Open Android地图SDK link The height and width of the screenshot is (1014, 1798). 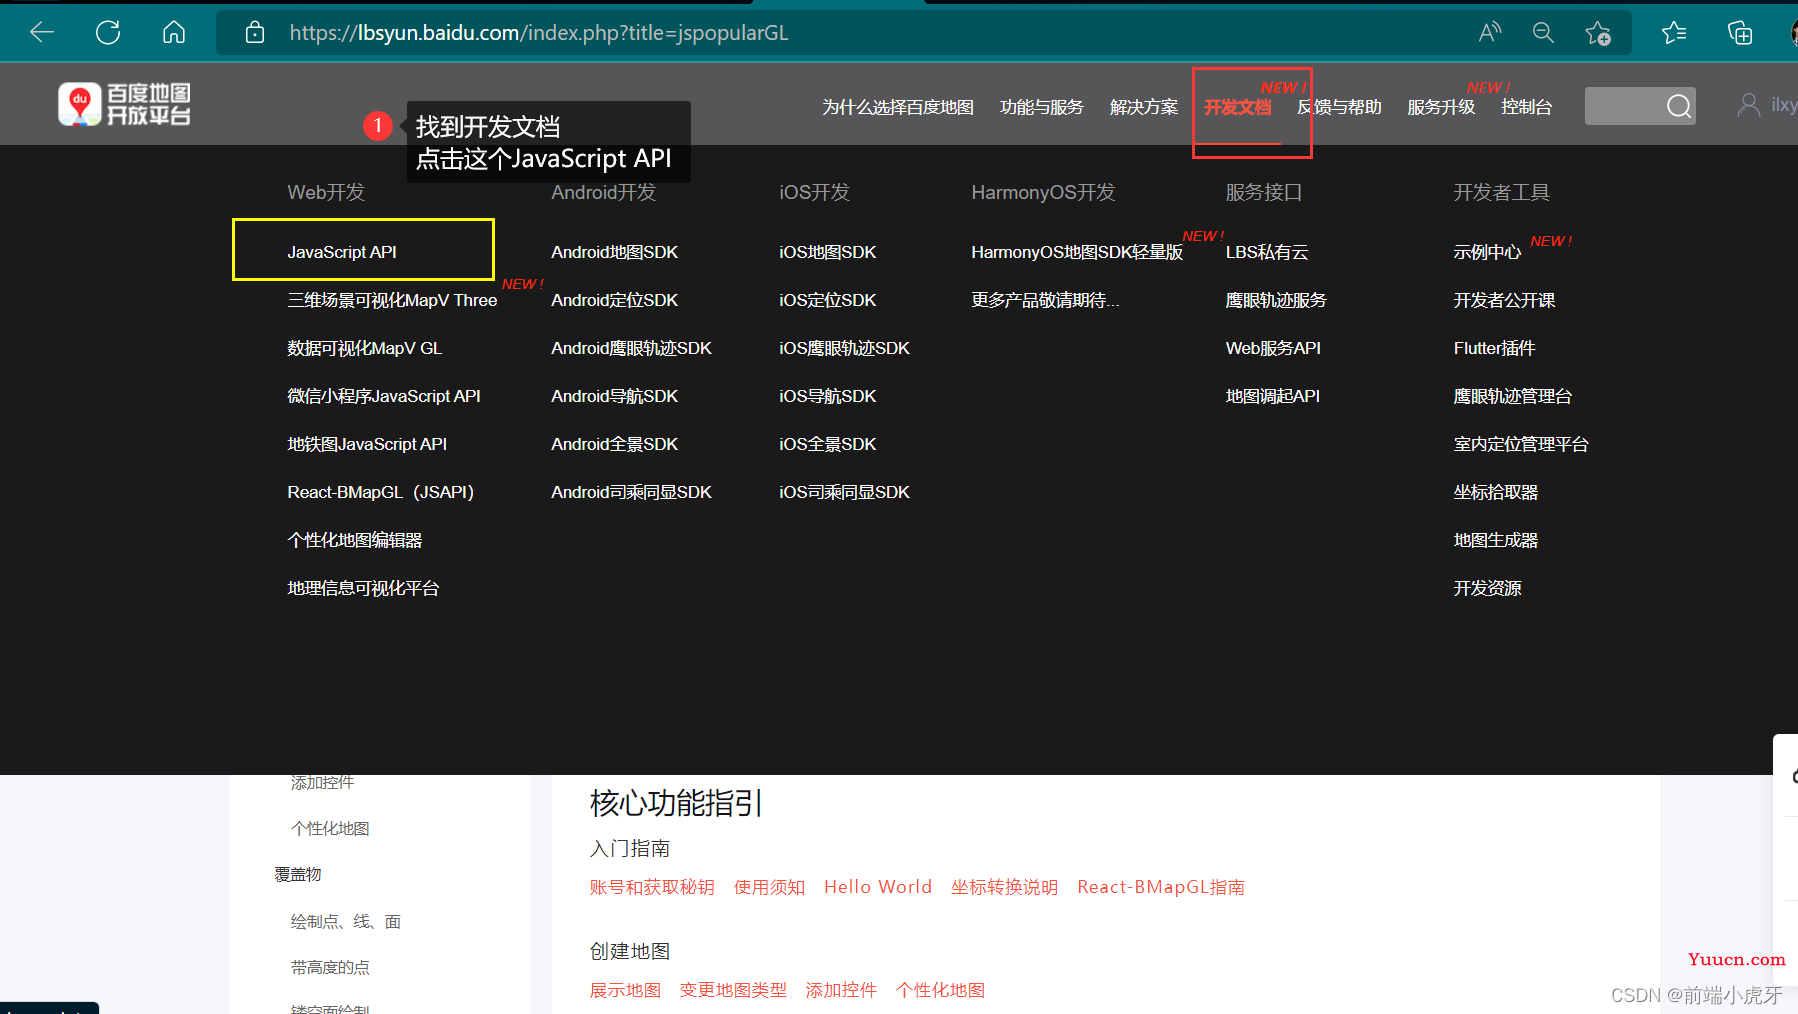[614, 252]
